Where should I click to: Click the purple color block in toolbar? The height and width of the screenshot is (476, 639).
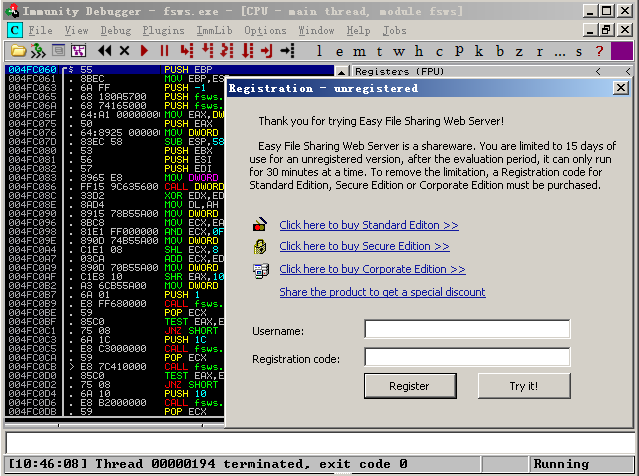click(x=621, y=51)
